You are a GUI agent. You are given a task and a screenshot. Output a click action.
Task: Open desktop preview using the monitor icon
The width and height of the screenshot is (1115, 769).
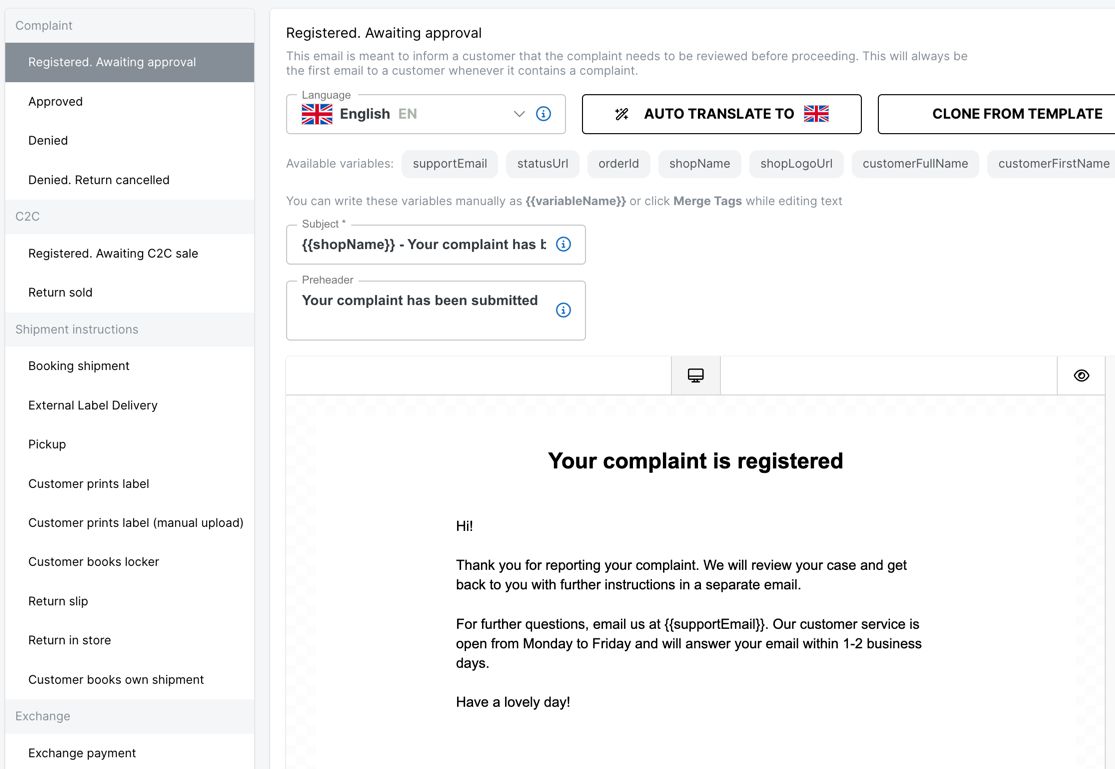pos(696,374)
